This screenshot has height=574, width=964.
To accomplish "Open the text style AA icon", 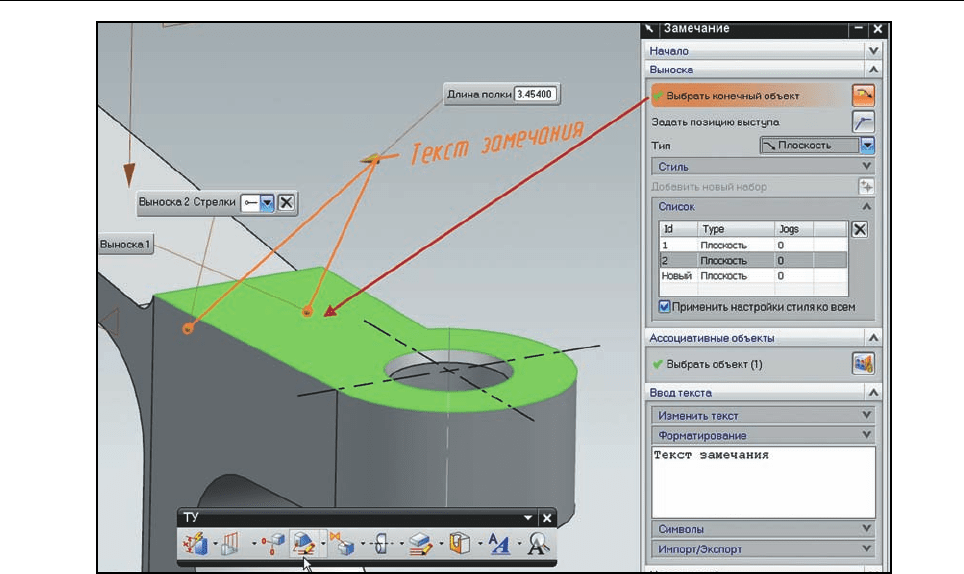I will (x=499, y=544).
